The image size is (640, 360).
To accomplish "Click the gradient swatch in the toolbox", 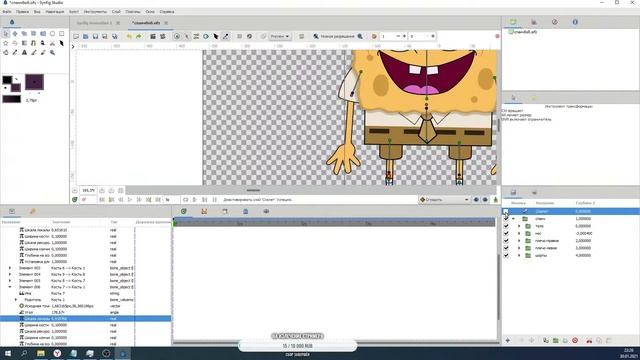I will [11, 99].
